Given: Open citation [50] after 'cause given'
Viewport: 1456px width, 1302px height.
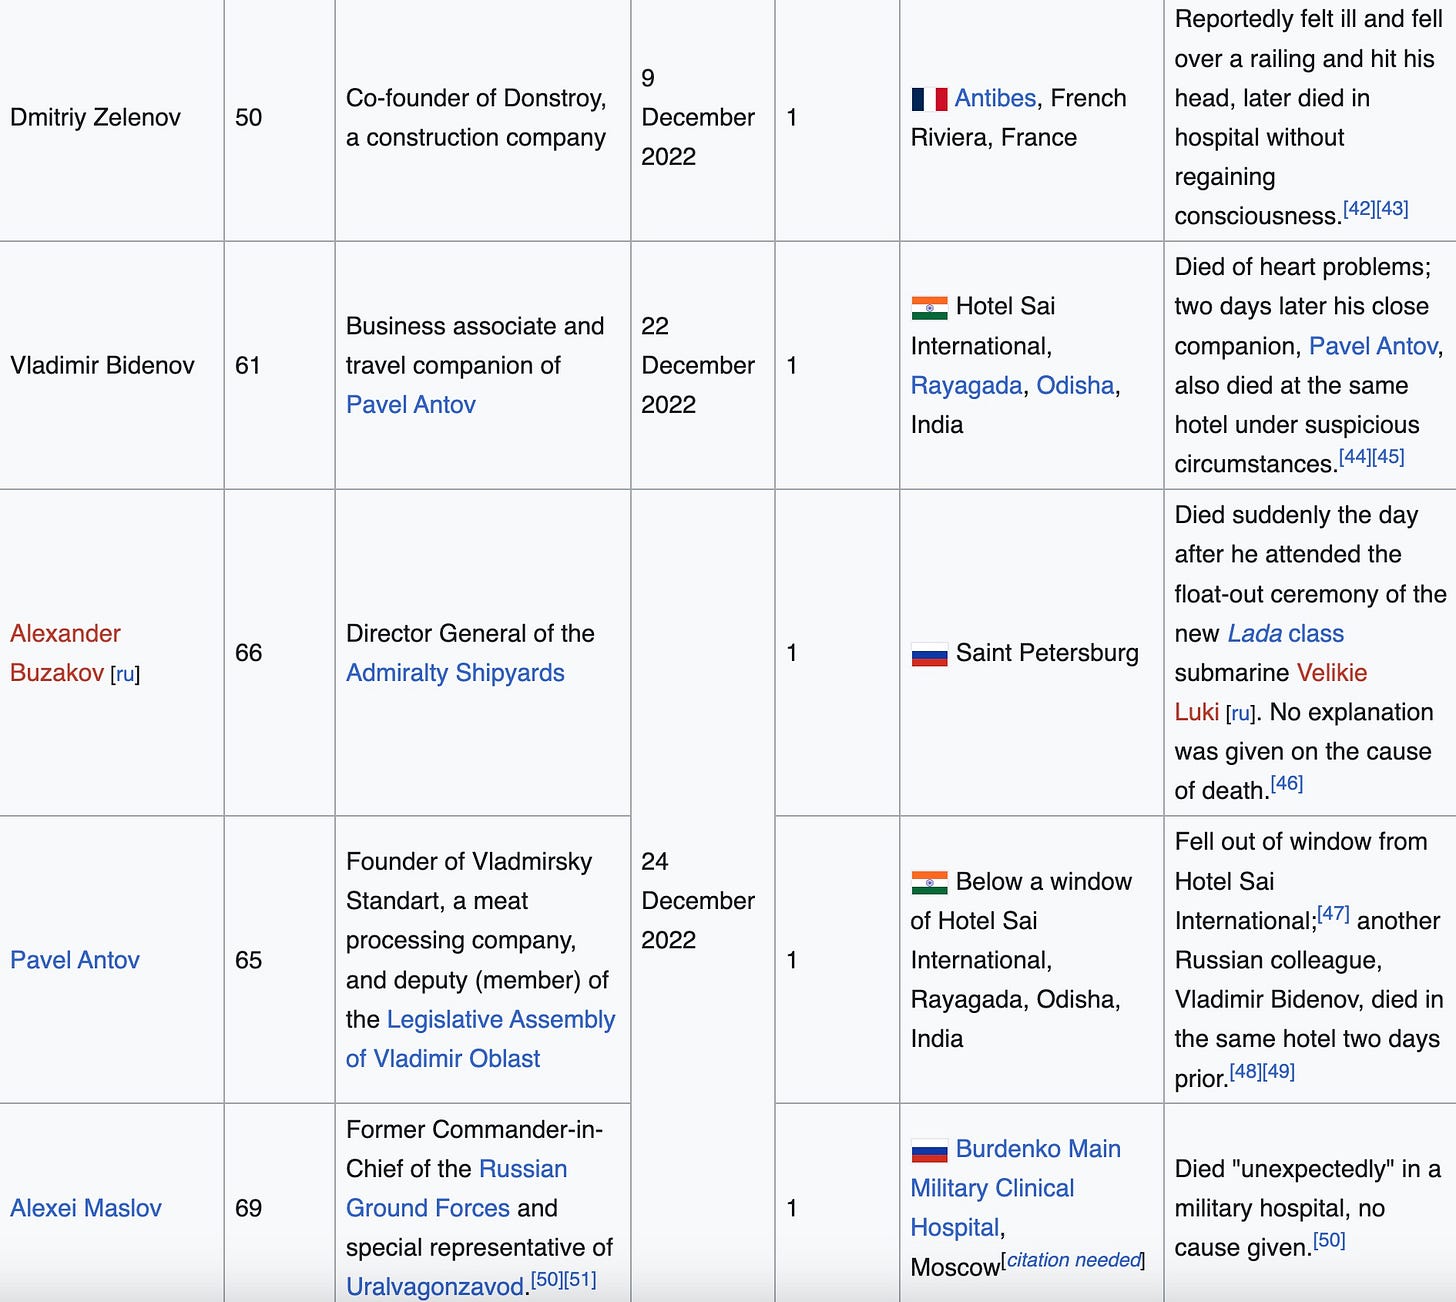Looking at the screenshot, I should 1329,1240.
